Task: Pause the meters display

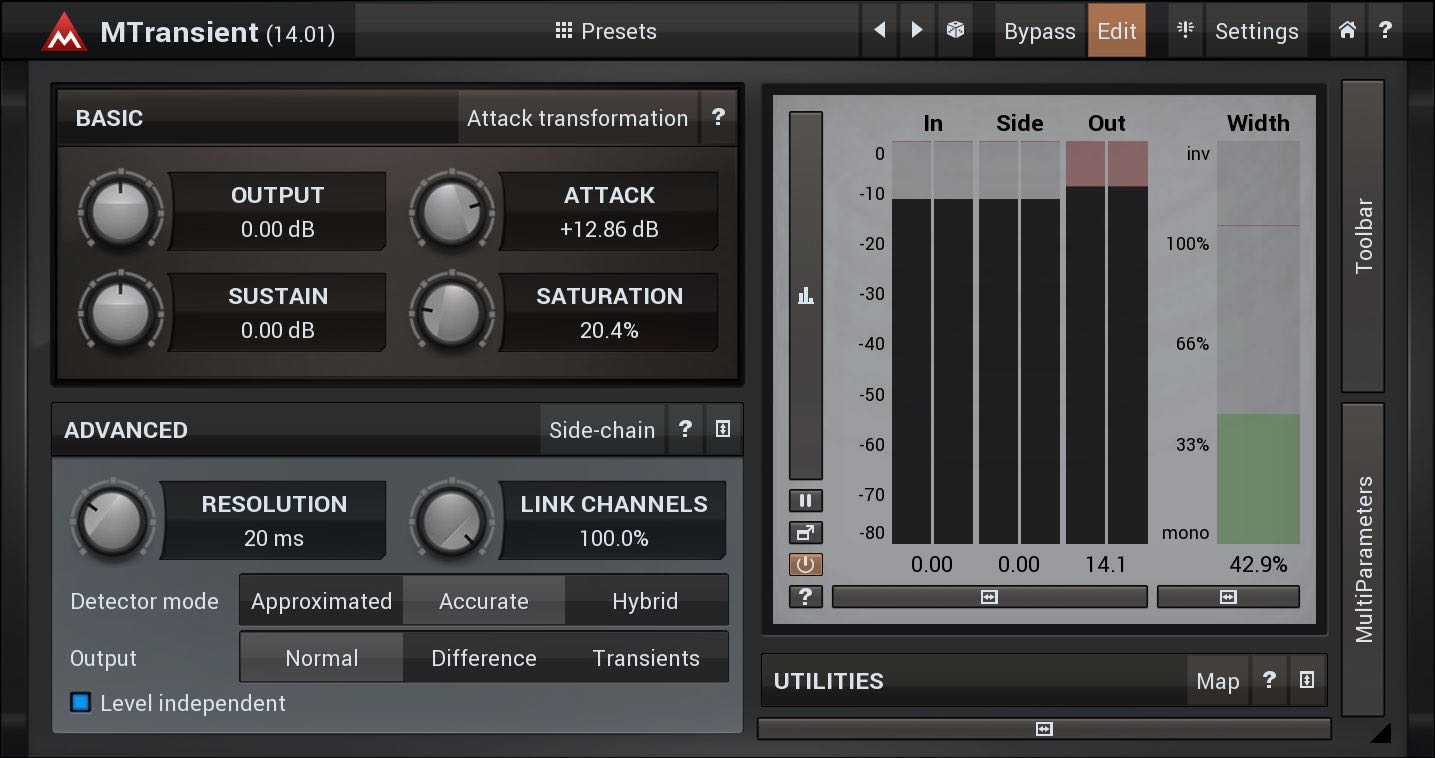Action: 805,501
